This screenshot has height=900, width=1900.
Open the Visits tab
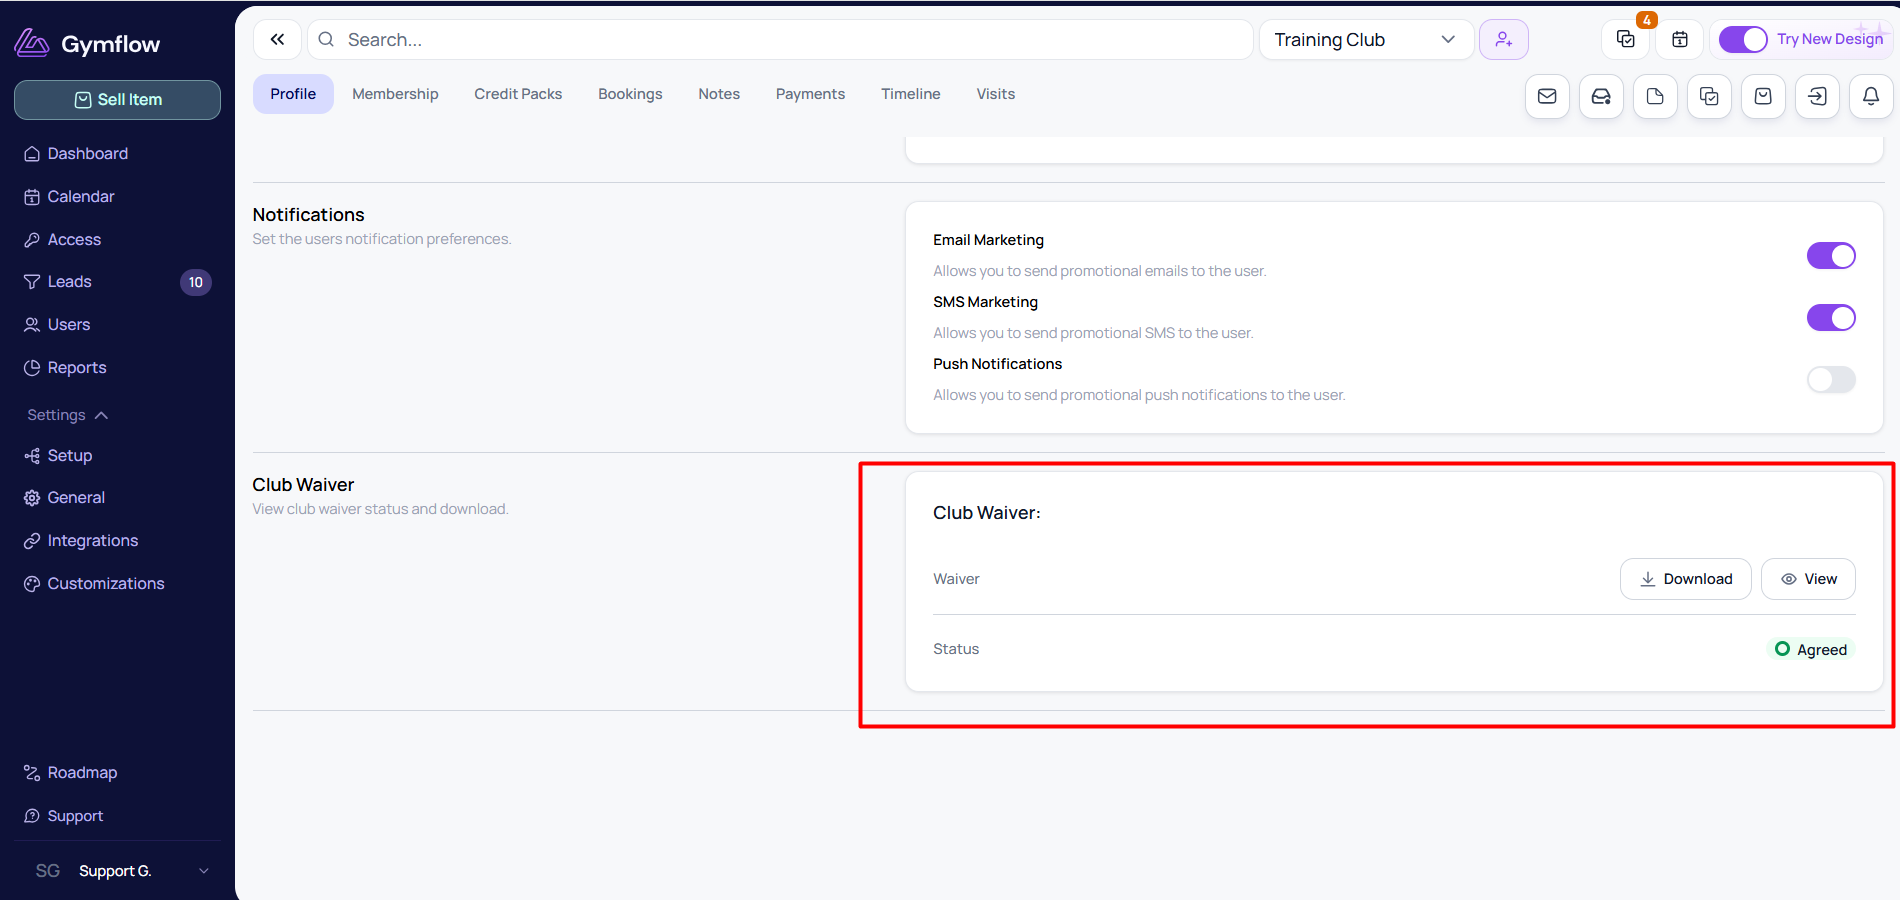[996, 94]
